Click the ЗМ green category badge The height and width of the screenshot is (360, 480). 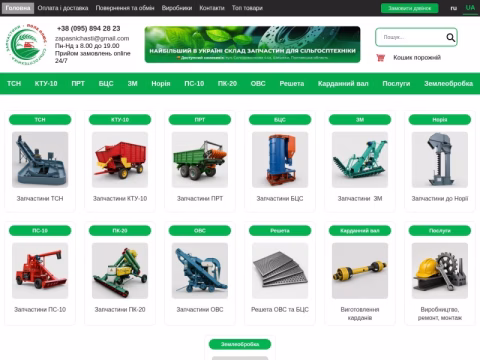(x=360, y=120)
